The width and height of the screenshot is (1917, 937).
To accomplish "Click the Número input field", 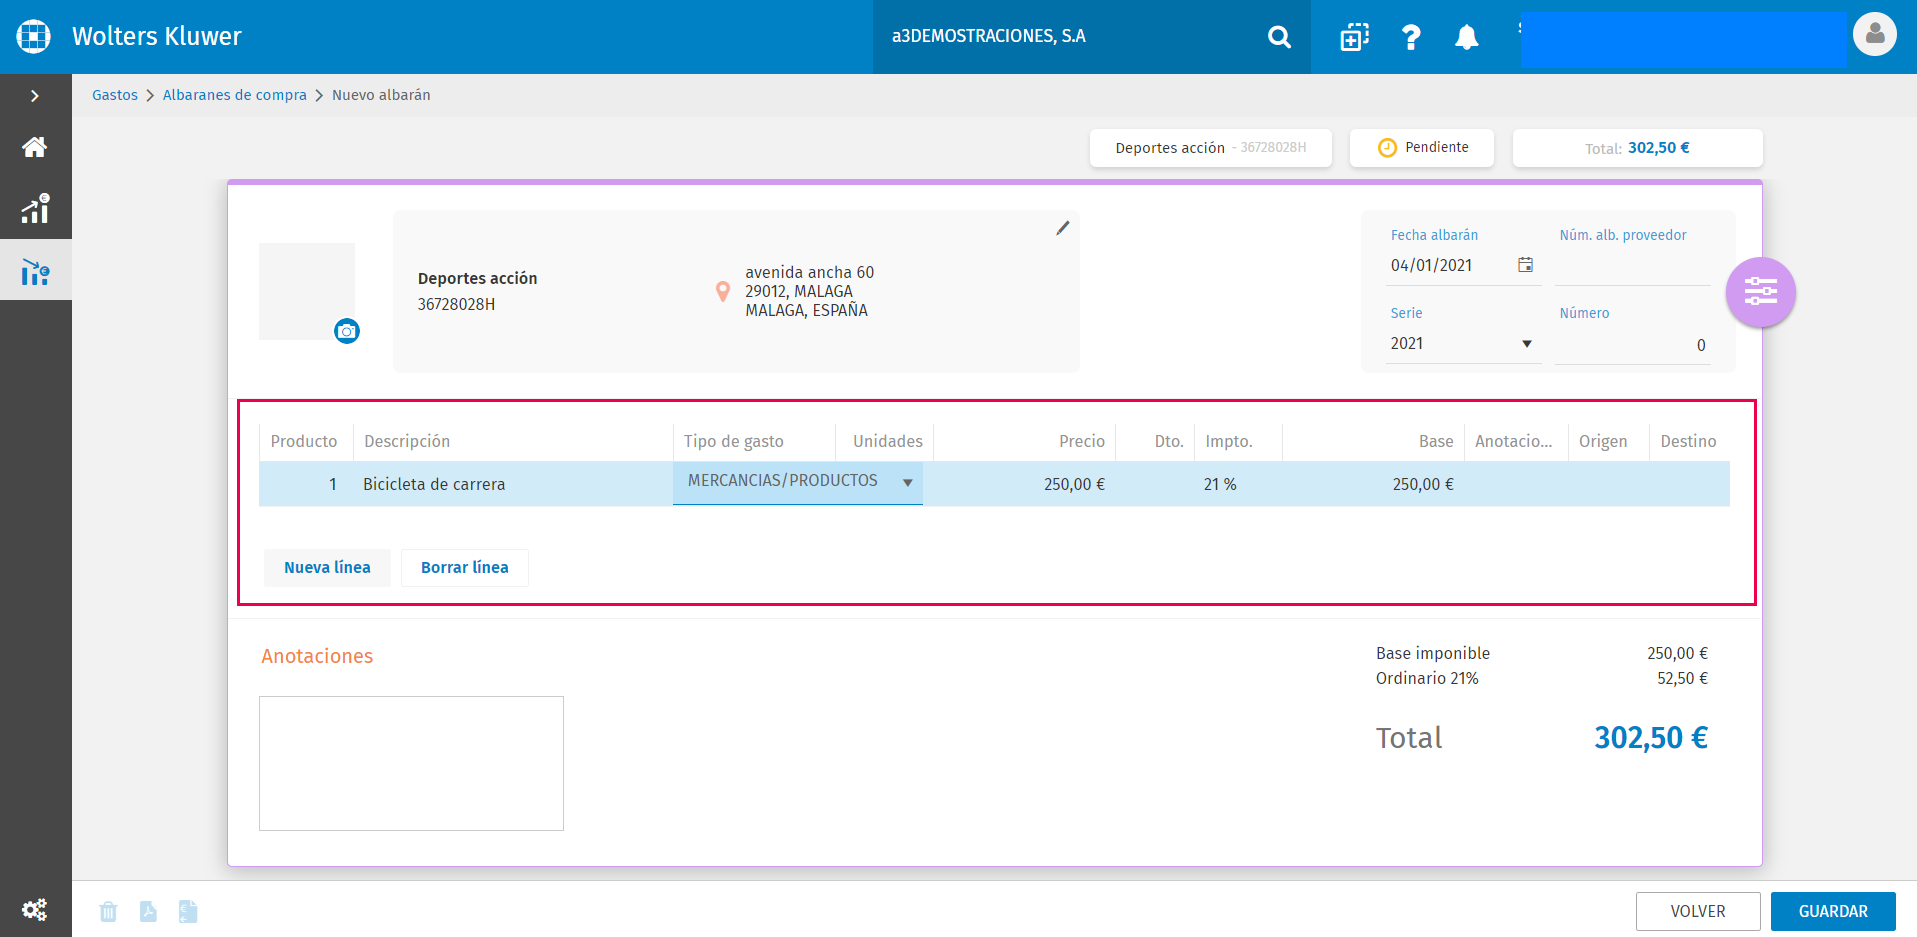I will [x=1633, y=345].
